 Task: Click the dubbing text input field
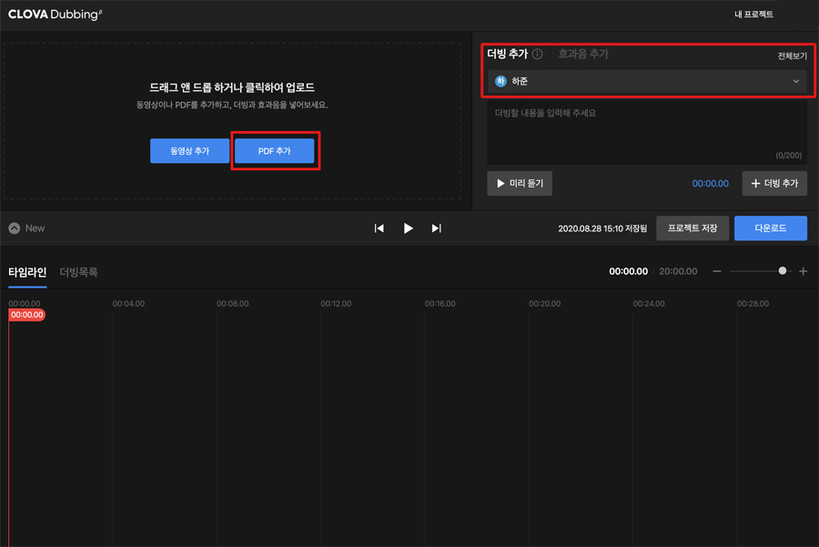click(x=646, y=130)
